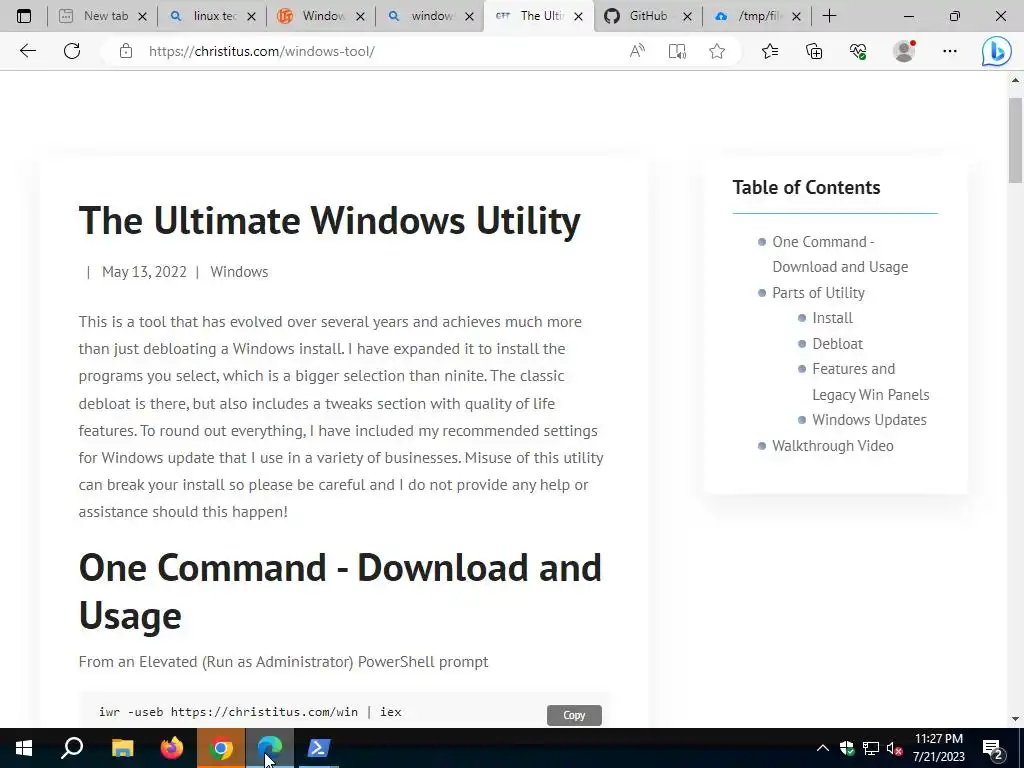Jump to Parts of Utility section

coord(818,293)
